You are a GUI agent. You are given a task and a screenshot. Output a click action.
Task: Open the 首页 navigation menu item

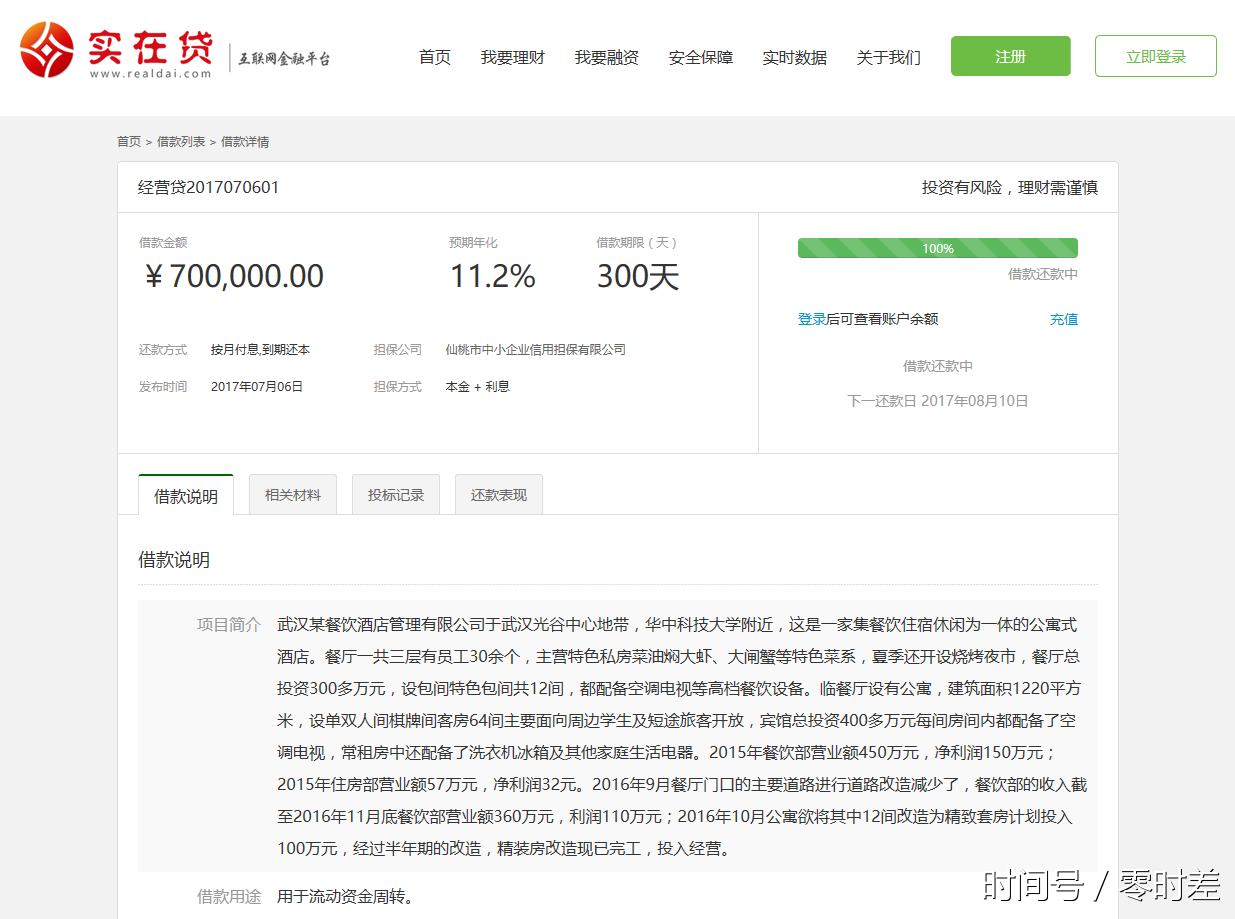click(x=434, y=57)
